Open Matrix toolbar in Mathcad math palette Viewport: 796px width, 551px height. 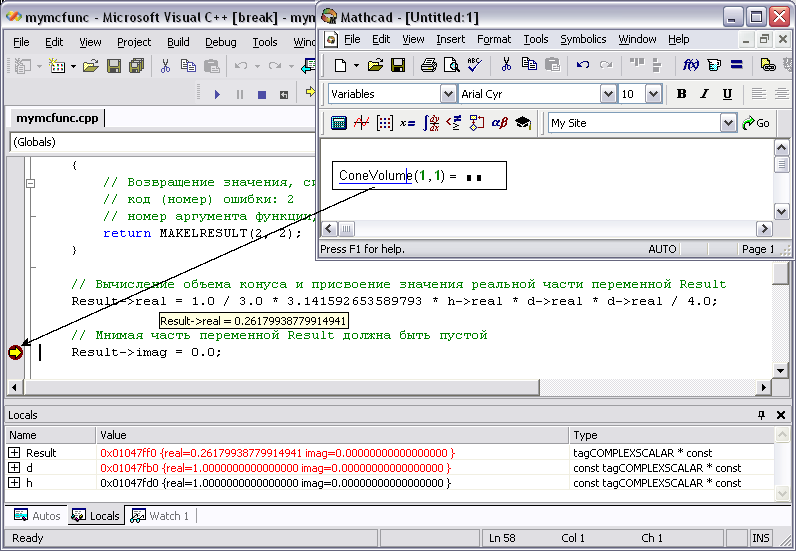pyautogui.click(x=384, y=123)
